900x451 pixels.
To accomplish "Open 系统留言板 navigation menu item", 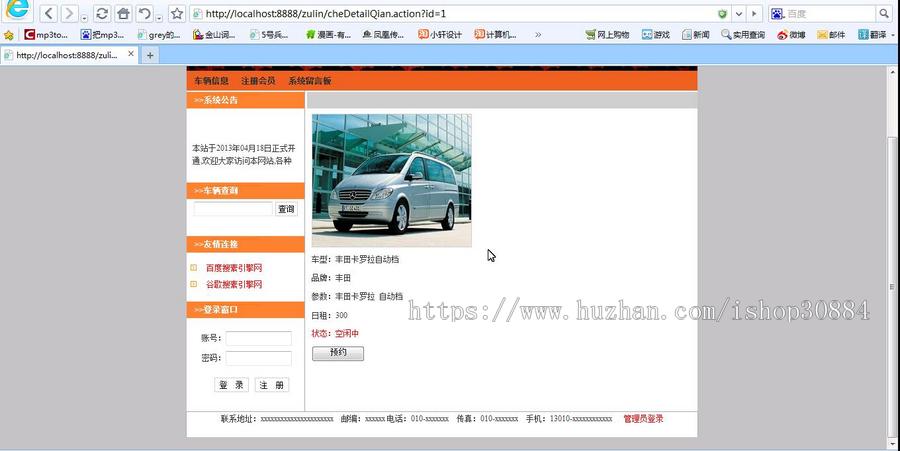I will tap(310, 81).
